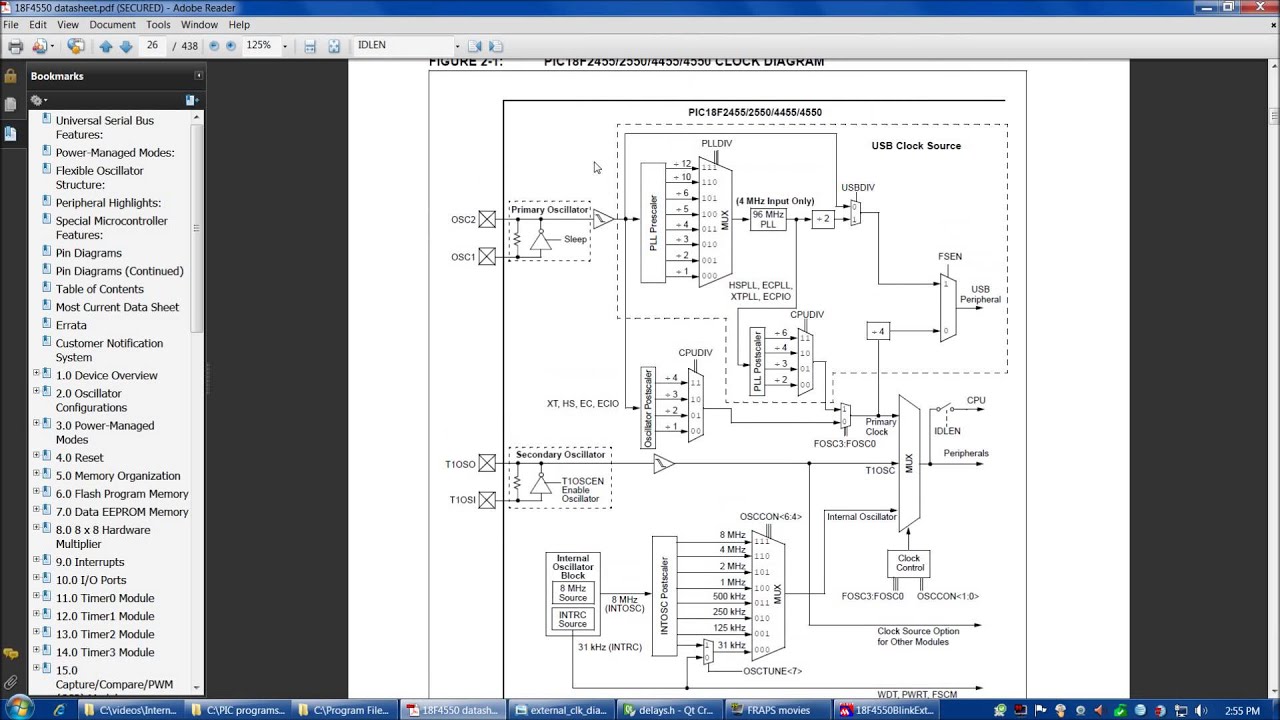Select the Bookmarks panel sidebar icon
Image resolution: width=1280 pixels, height=720 pixels.
(10, 133)
